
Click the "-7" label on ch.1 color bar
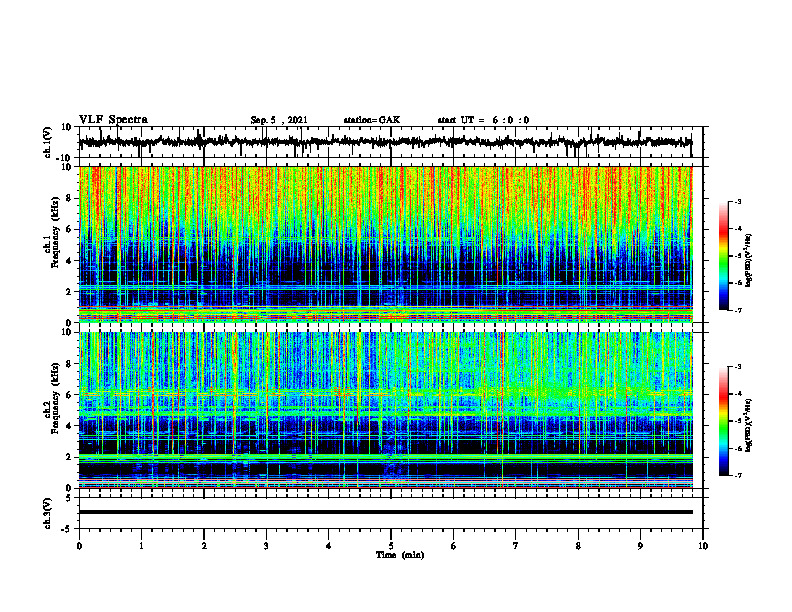pyautogui.click(x=737, y=310)
